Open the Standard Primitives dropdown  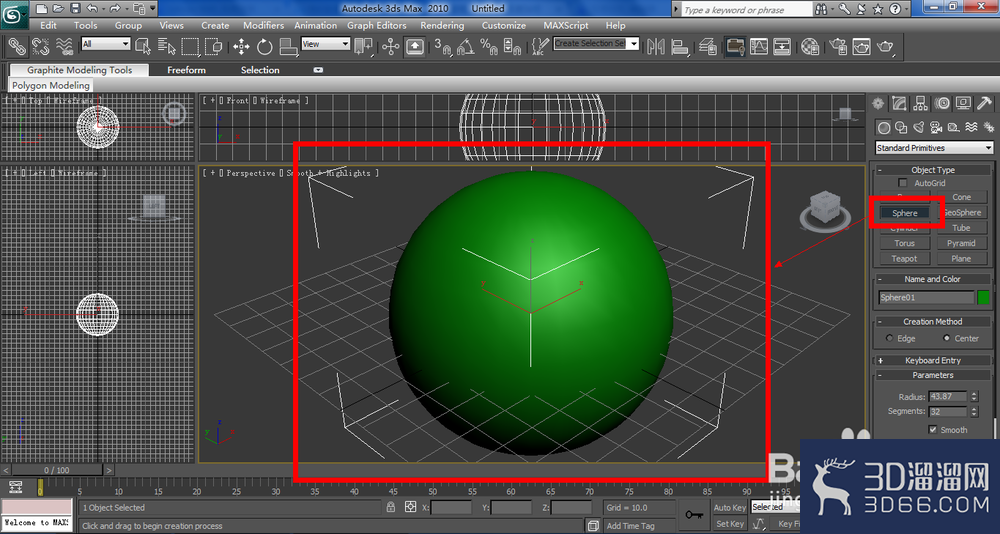click(934, 148)
